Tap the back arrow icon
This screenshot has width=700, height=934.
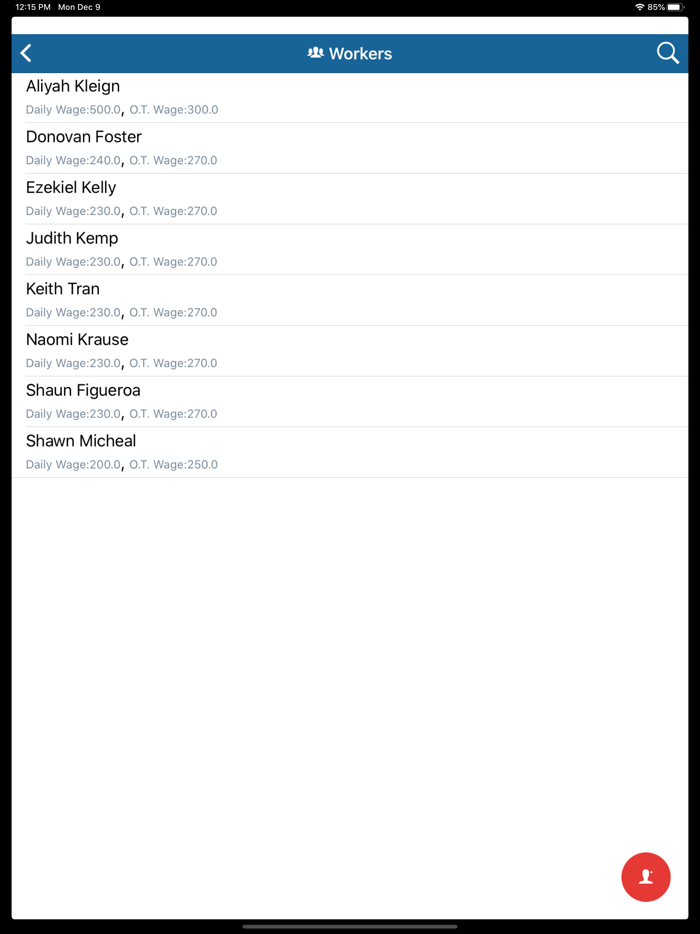click(x=26, y=53)
